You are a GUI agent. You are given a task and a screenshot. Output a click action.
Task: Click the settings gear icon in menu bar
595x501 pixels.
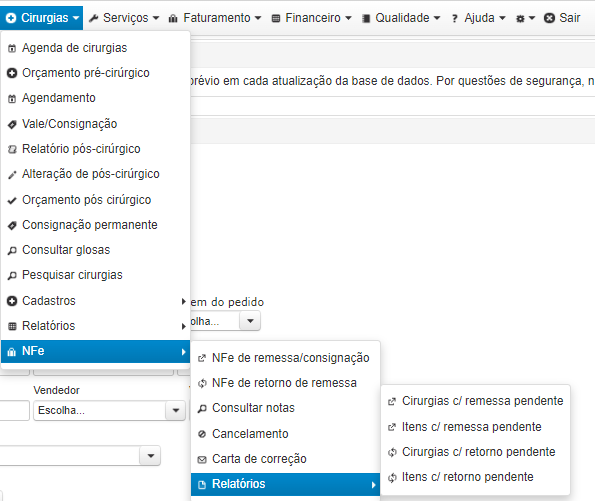(520, 18)
